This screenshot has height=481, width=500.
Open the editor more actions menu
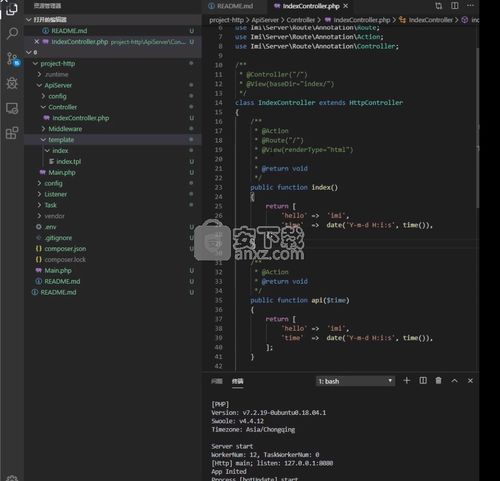point(470,6)
